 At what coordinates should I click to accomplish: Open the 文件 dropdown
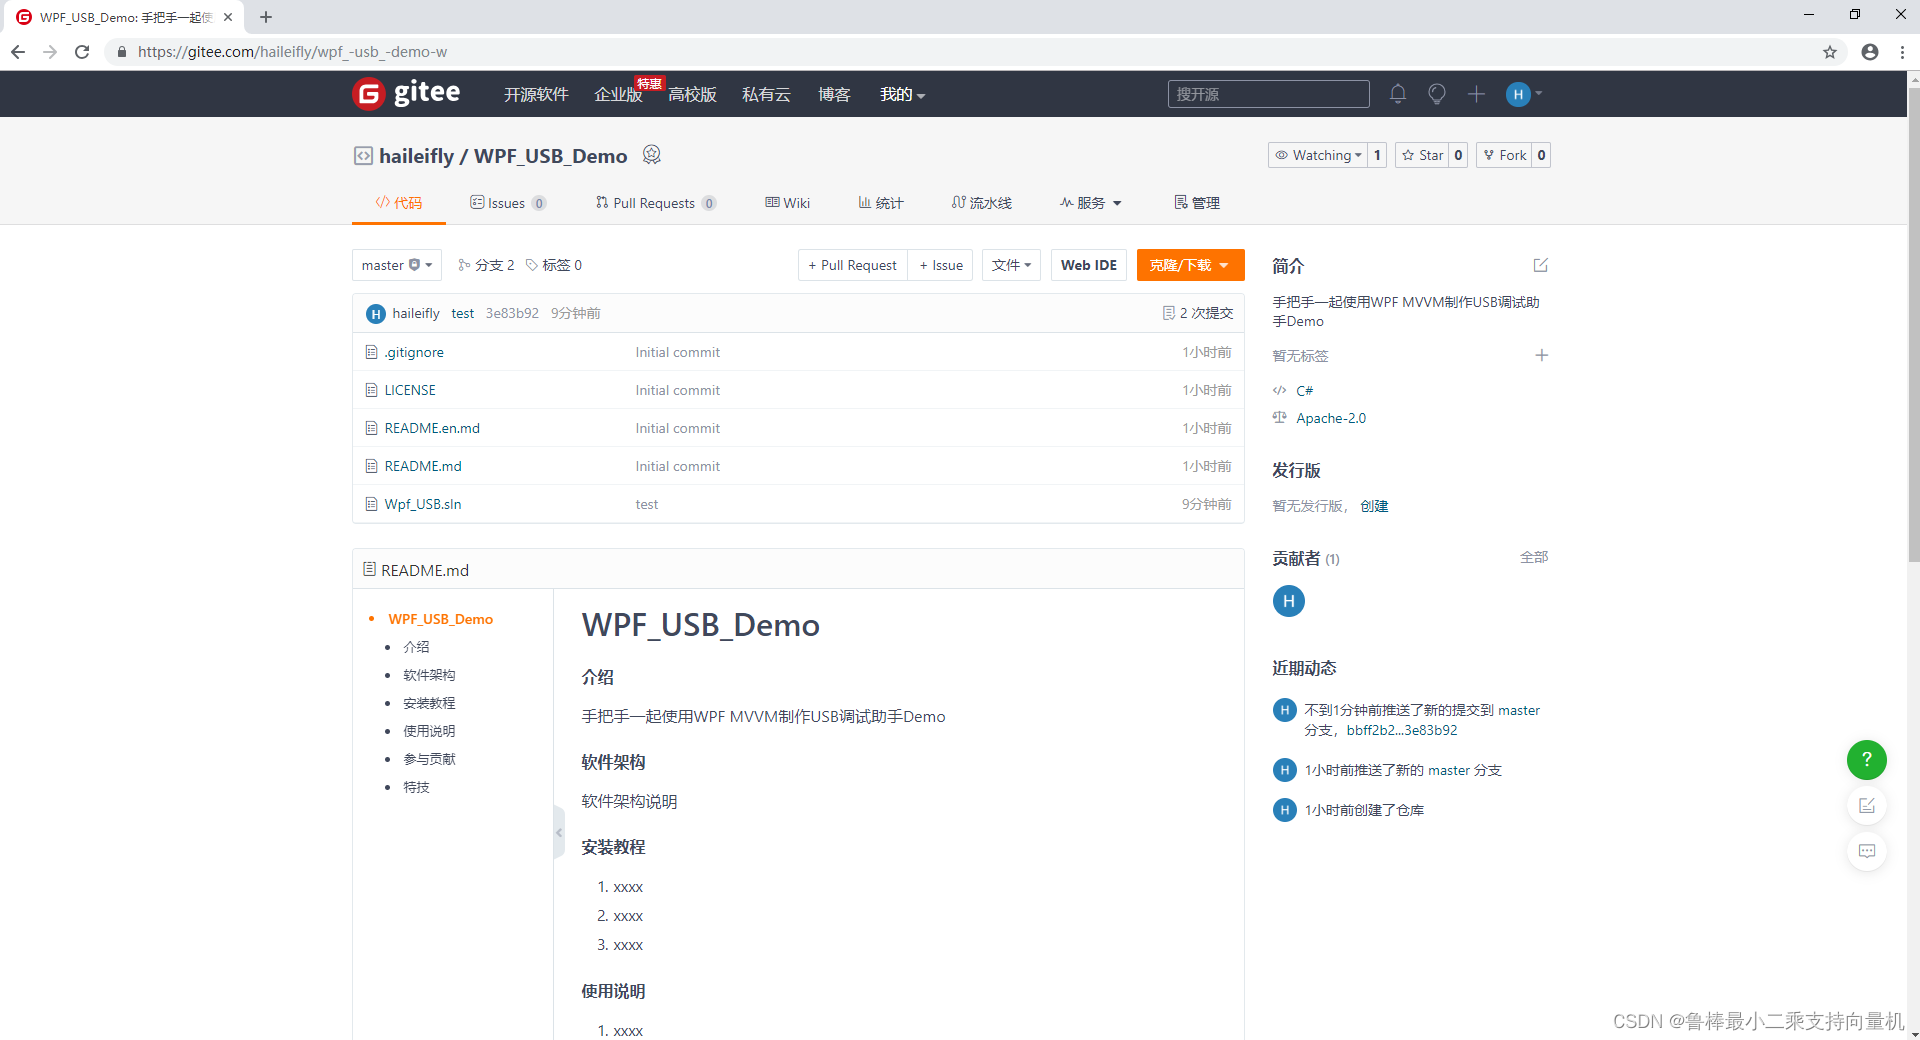pyautogui.click(x=1012, y=265)
